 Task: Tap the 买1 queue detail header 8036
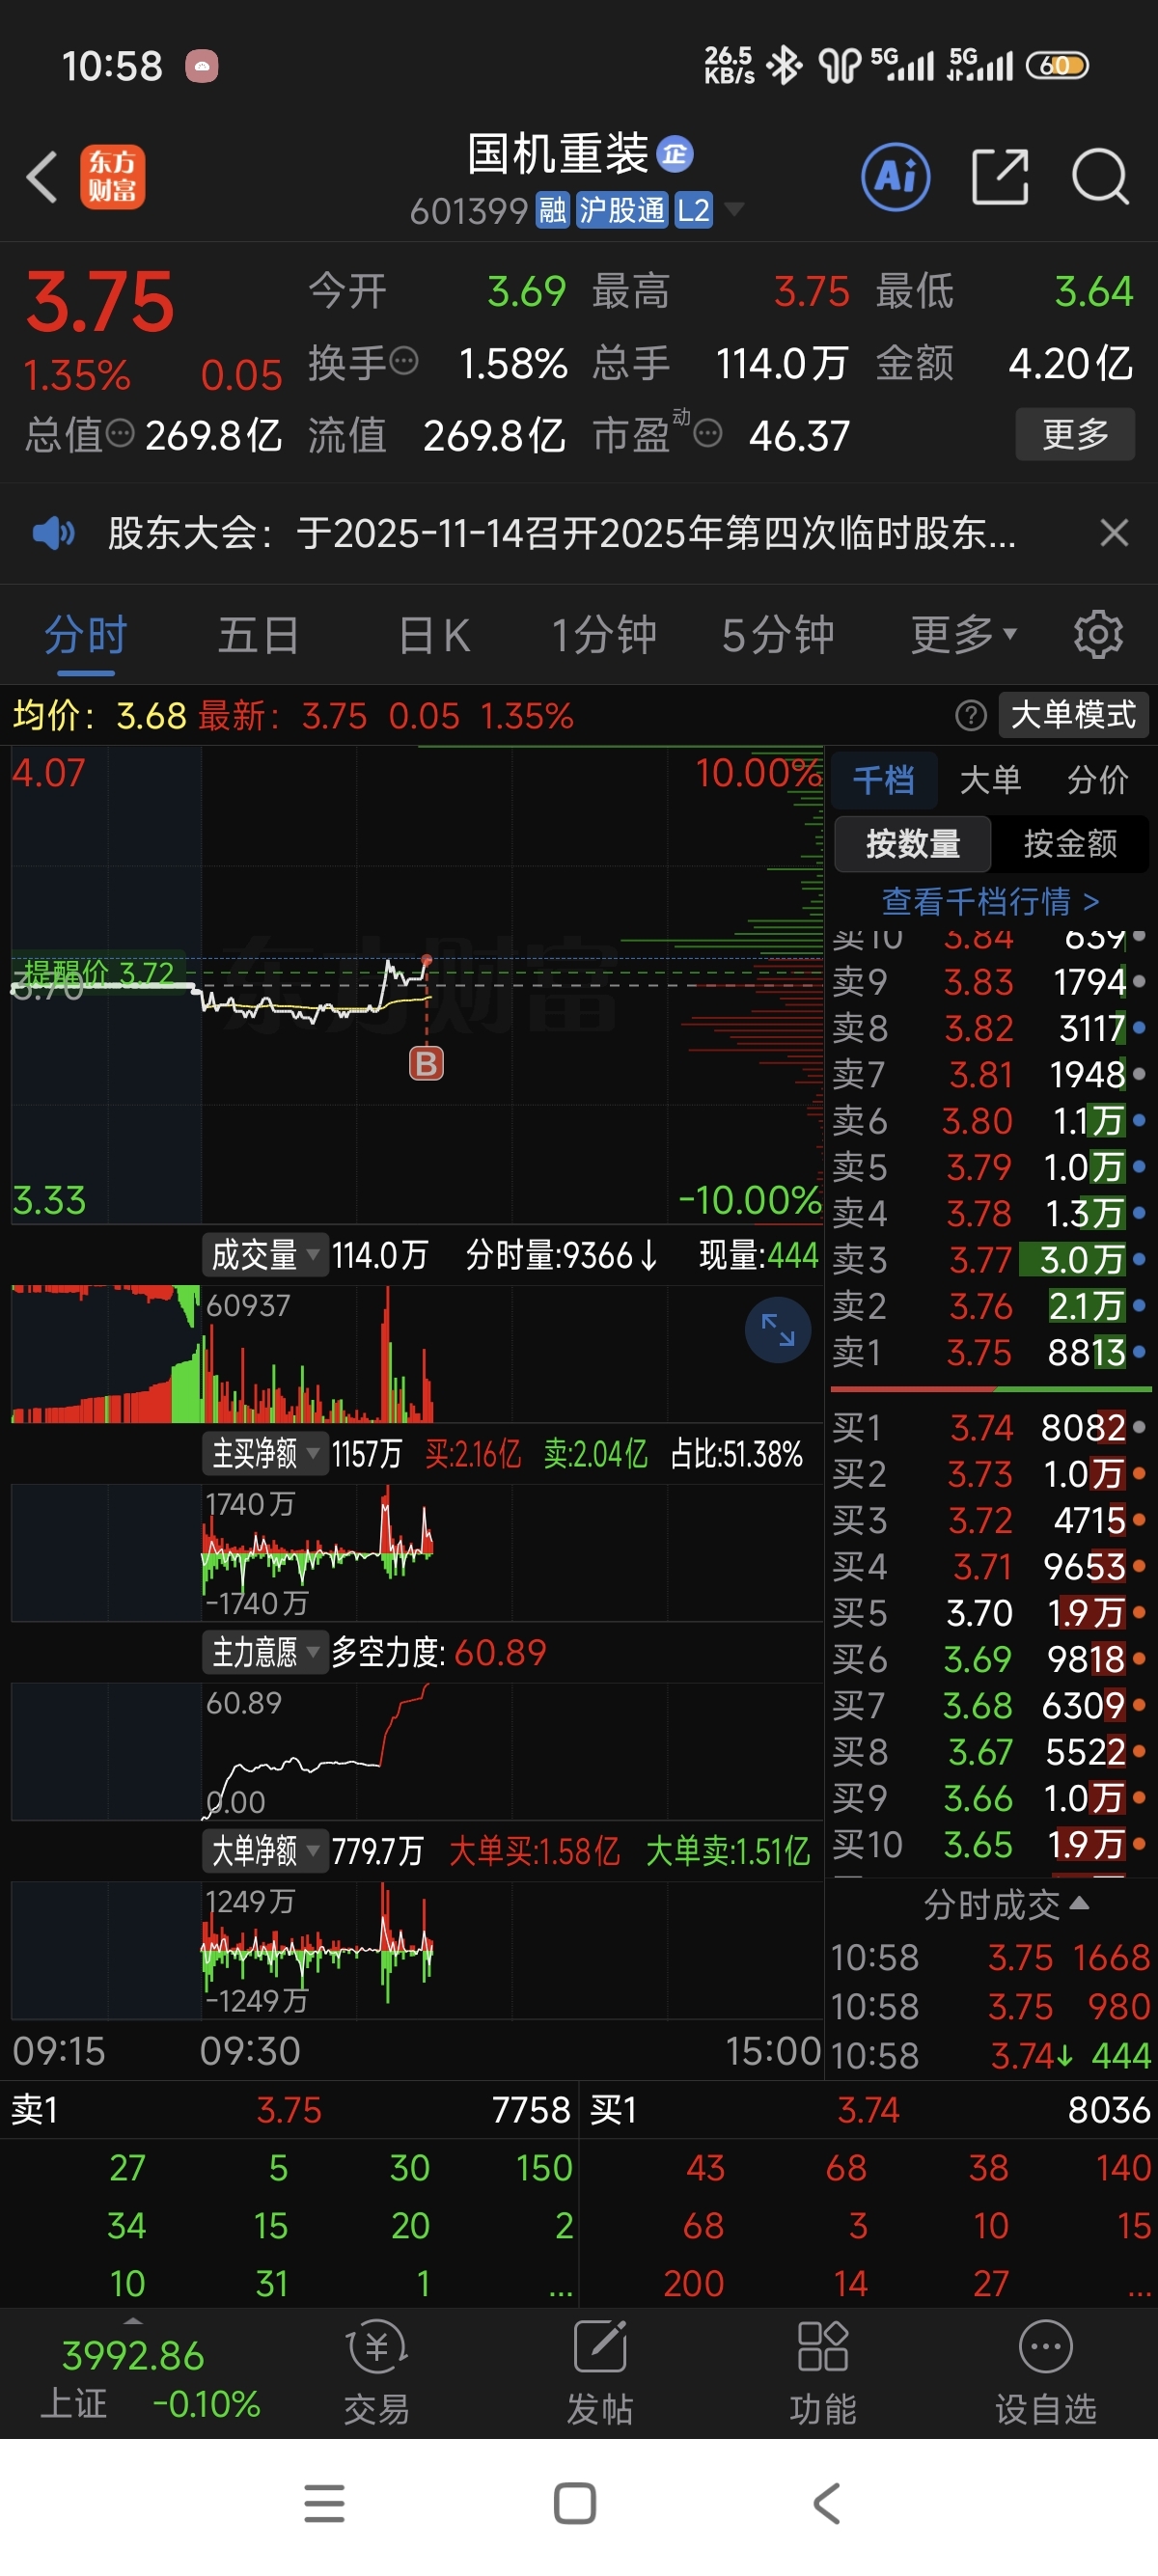[x=869, y=2109]
